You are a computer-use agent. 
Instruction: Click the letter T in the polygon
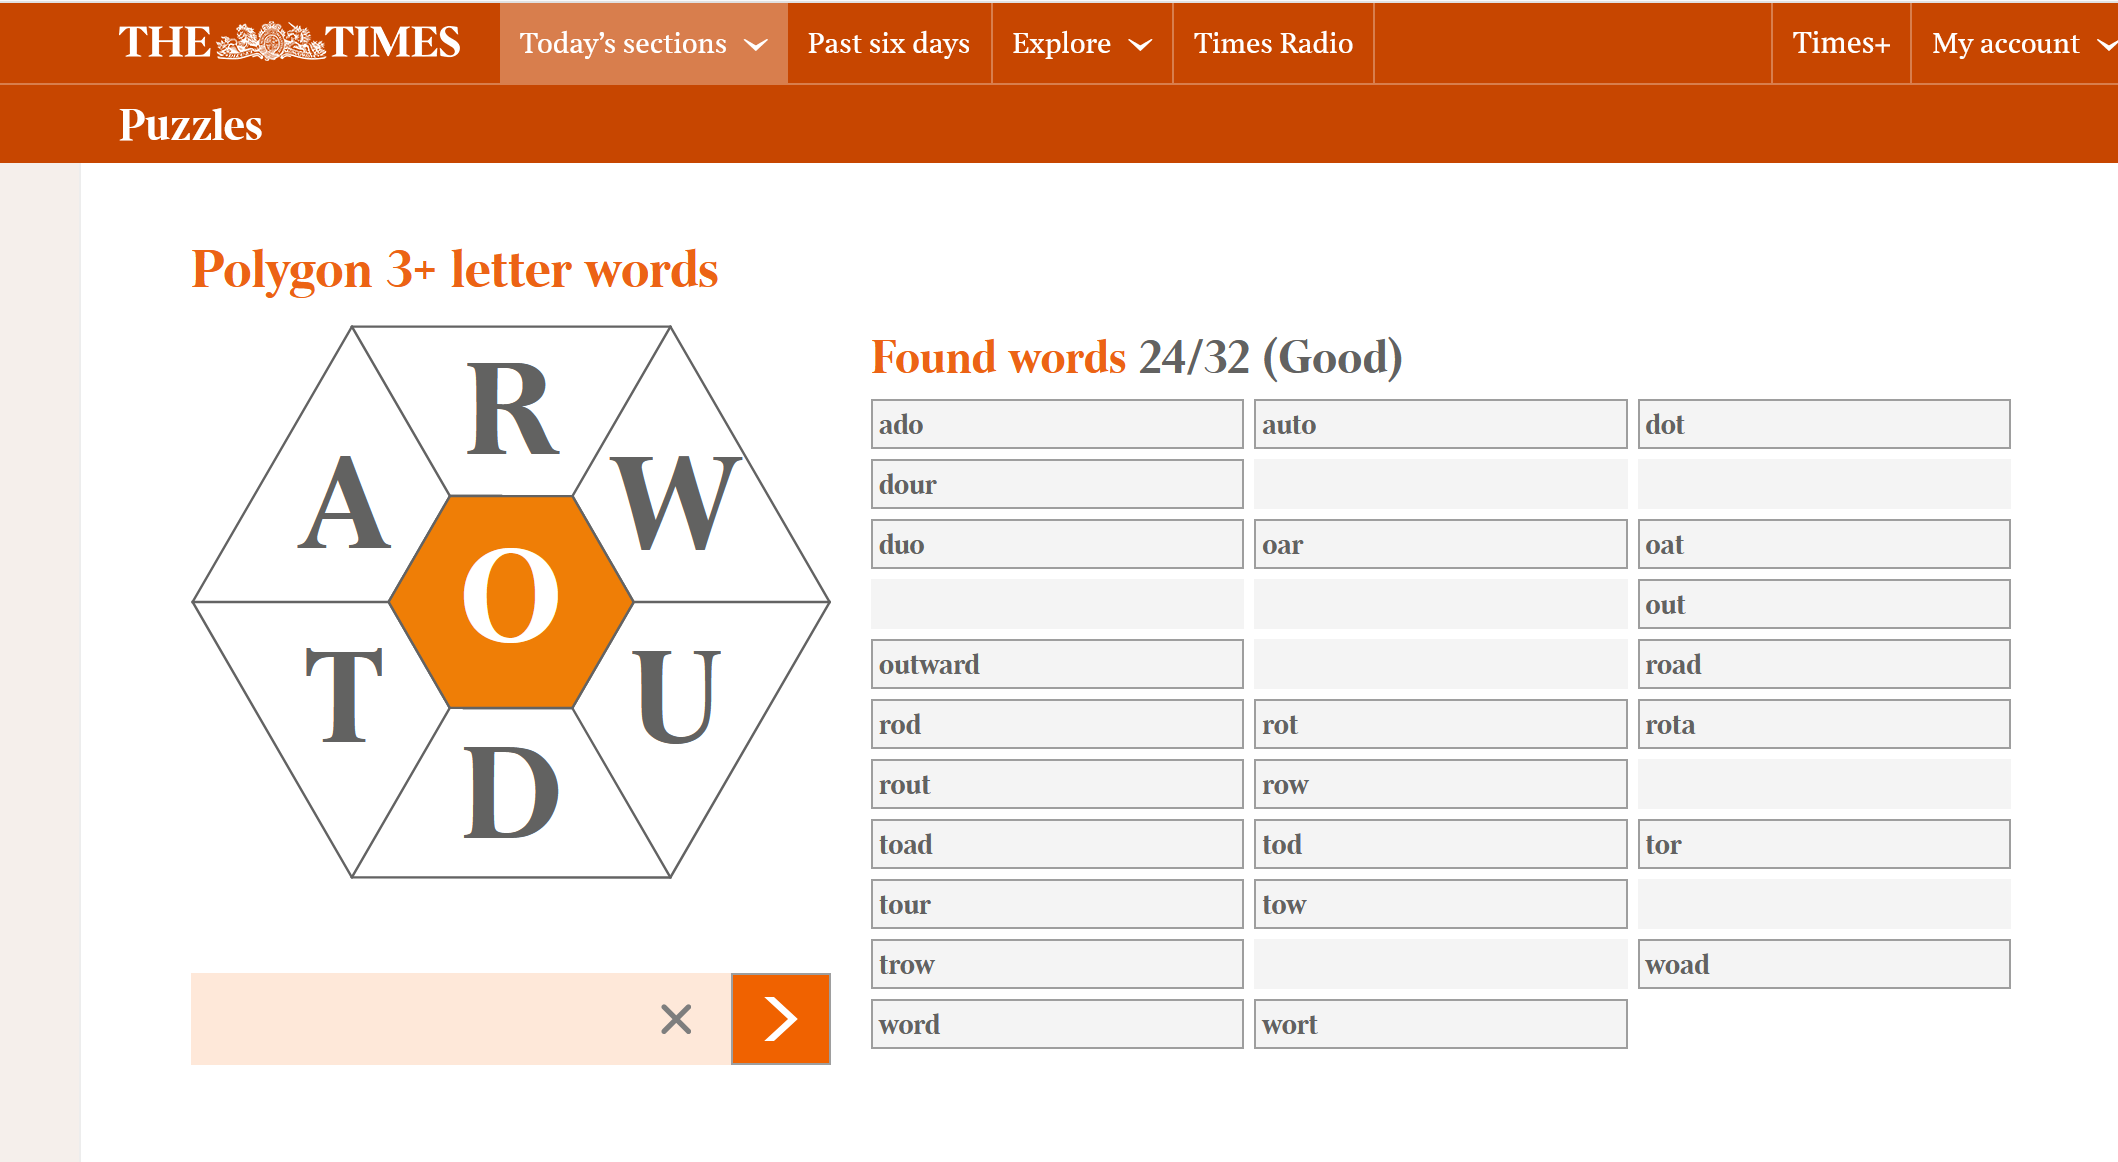[x=344, y=695]
